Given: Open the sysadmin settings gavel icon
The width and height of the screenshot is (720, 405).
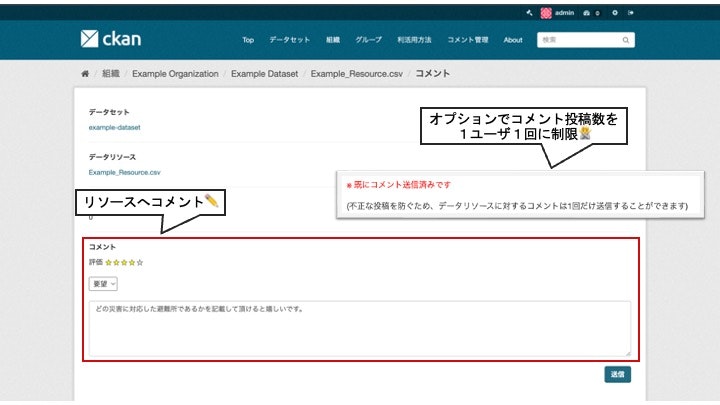Looking at the screenshot, I should [x=529, y=13].
